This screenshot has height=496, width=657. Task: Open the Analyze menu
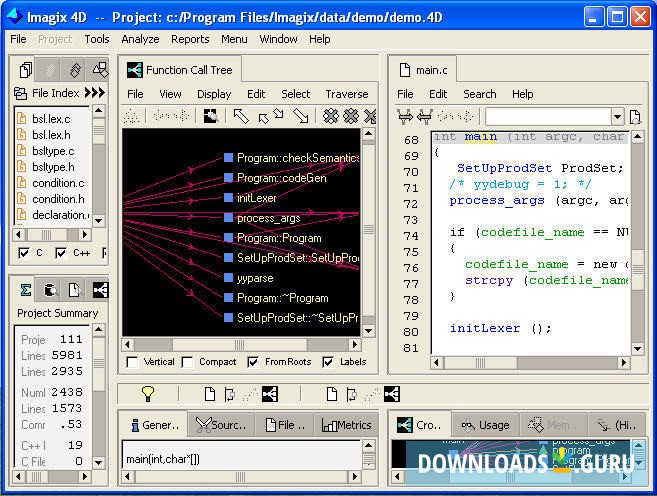tap(140, 39)
